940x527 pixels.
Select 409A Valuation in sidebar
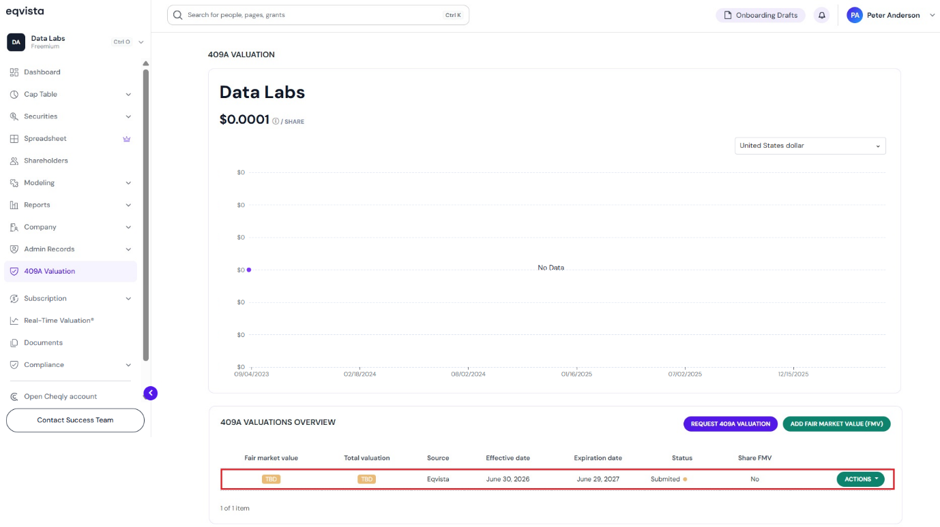coord(71,272)
